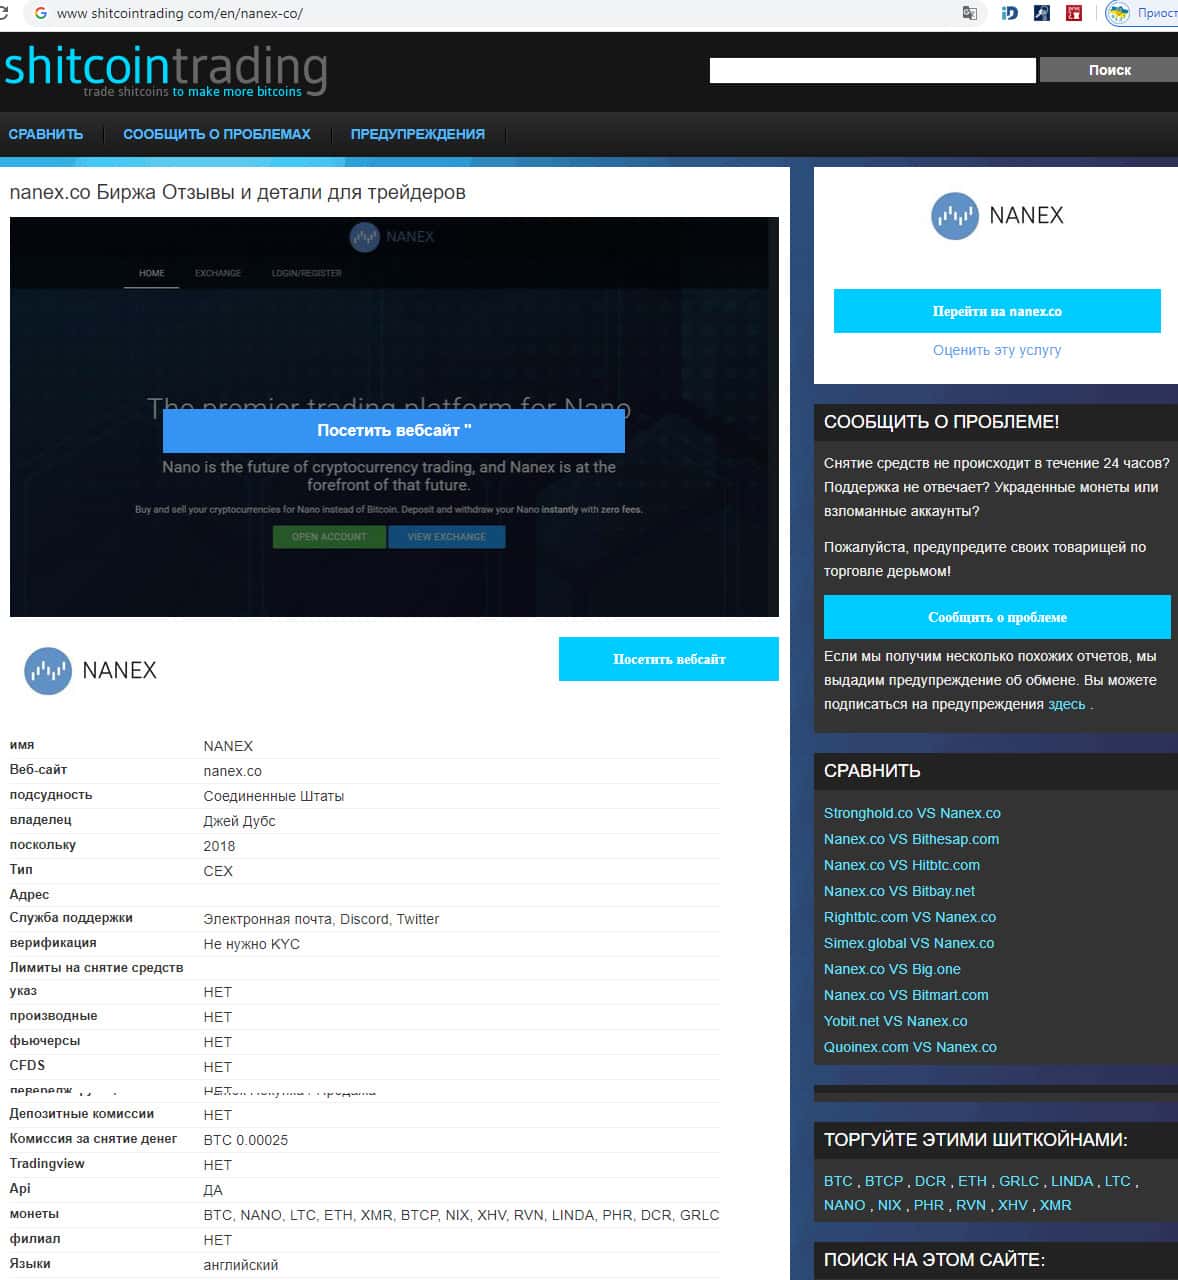Open Nanex.co VS Bithesap.com comparison
1178x1280 pixels.
click(x=911, y=839)
